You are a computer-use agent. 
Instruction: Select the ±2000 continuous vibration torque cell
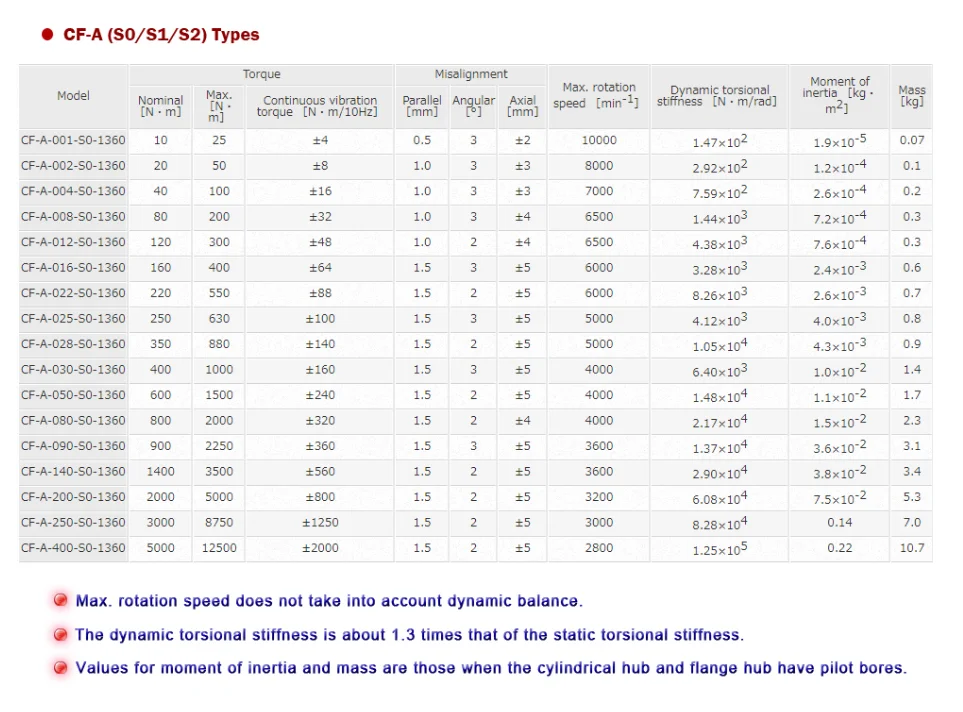(x=320, y=548)
